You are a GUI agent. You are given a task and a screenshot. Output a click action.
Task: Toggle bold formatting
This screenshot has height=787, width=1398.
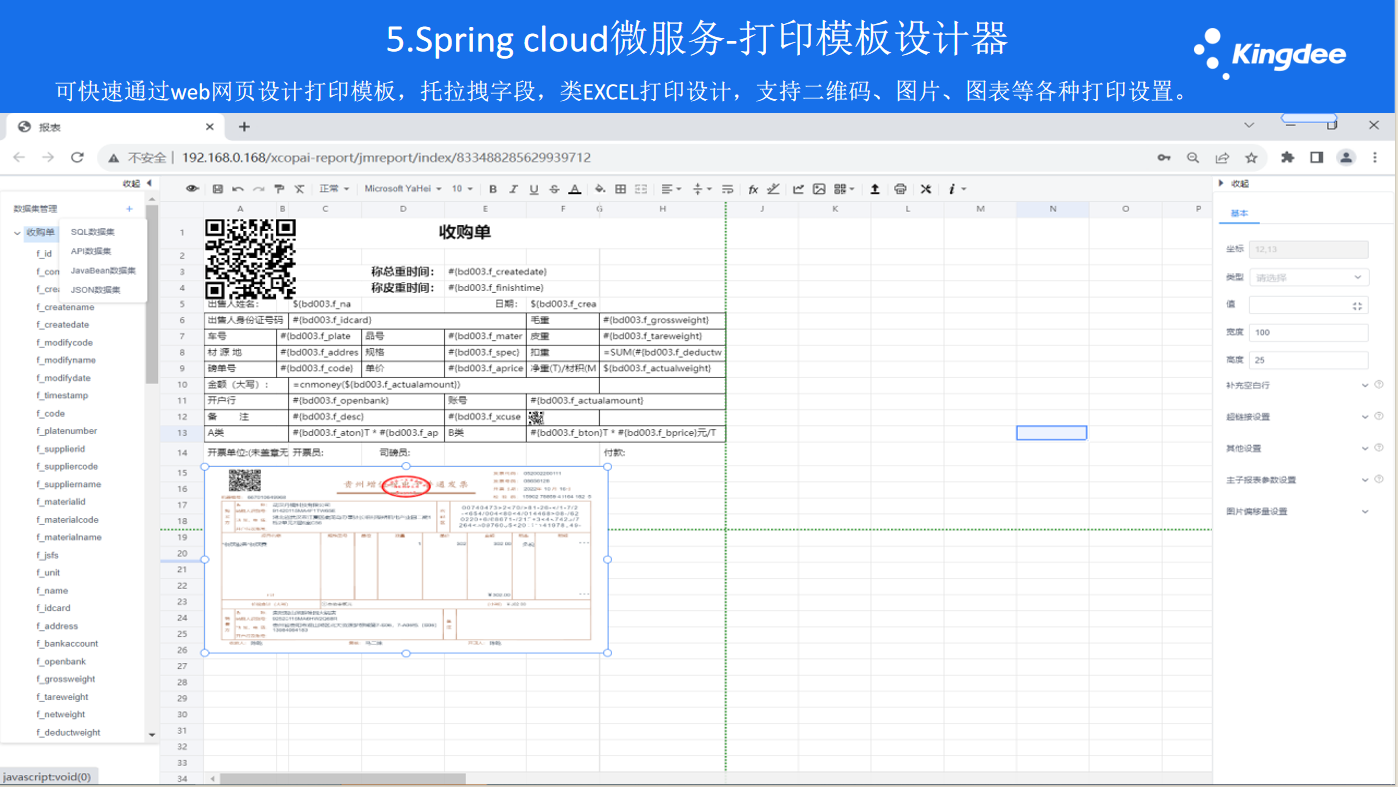click(493, 189)
